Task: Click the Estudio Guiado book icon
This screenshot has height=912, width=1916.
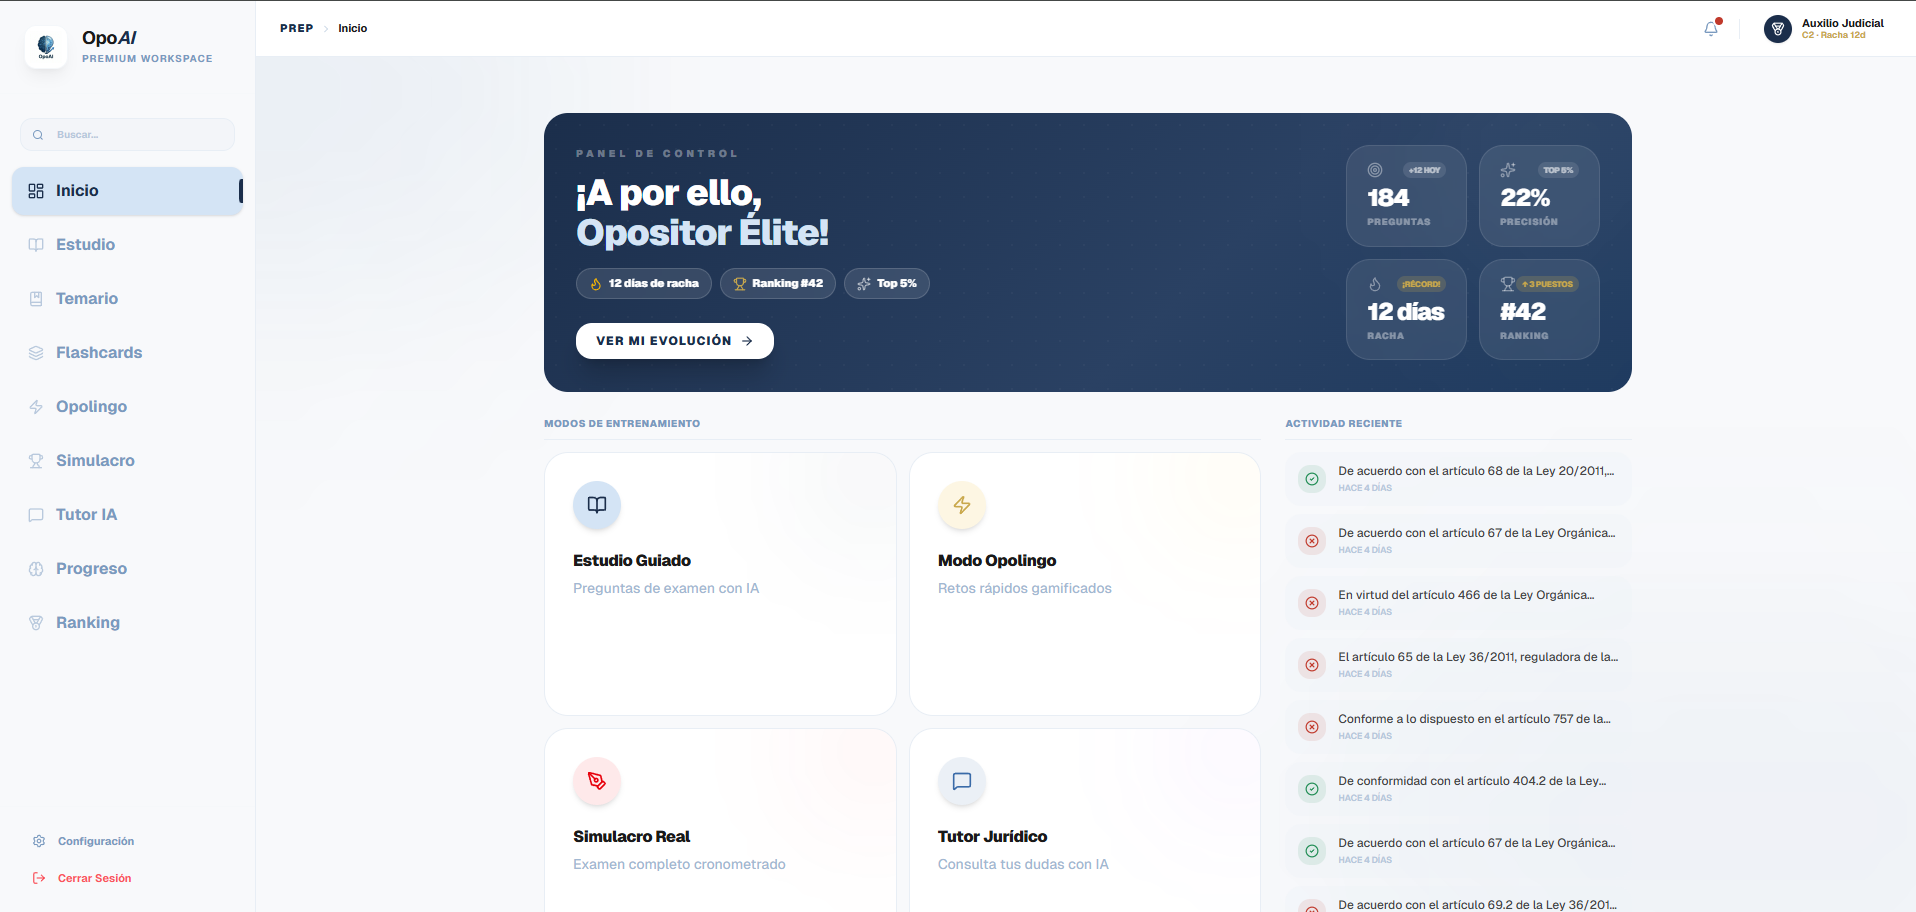Action: point(596,505)
